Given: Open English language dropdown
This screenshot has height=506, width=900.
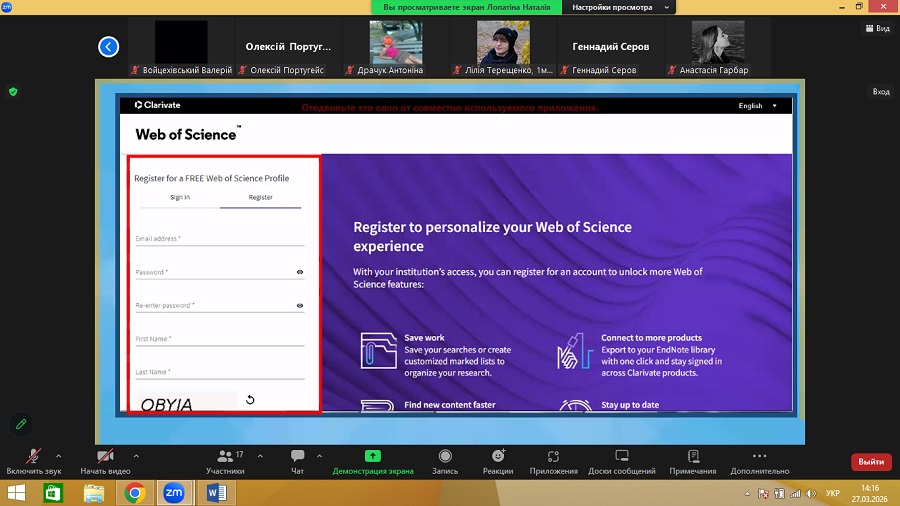Looking at the screenshot, I should [757, 105].
